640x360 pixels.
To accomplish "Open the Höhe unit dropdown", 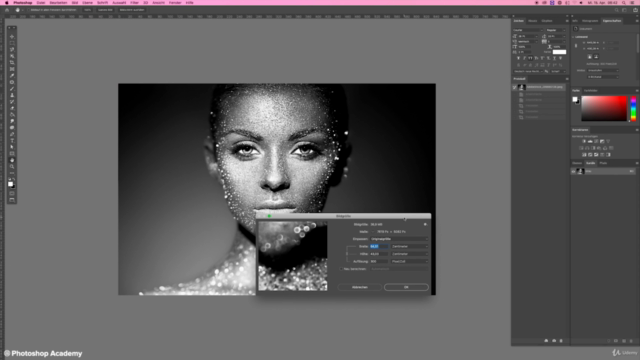I will point(410,254).
